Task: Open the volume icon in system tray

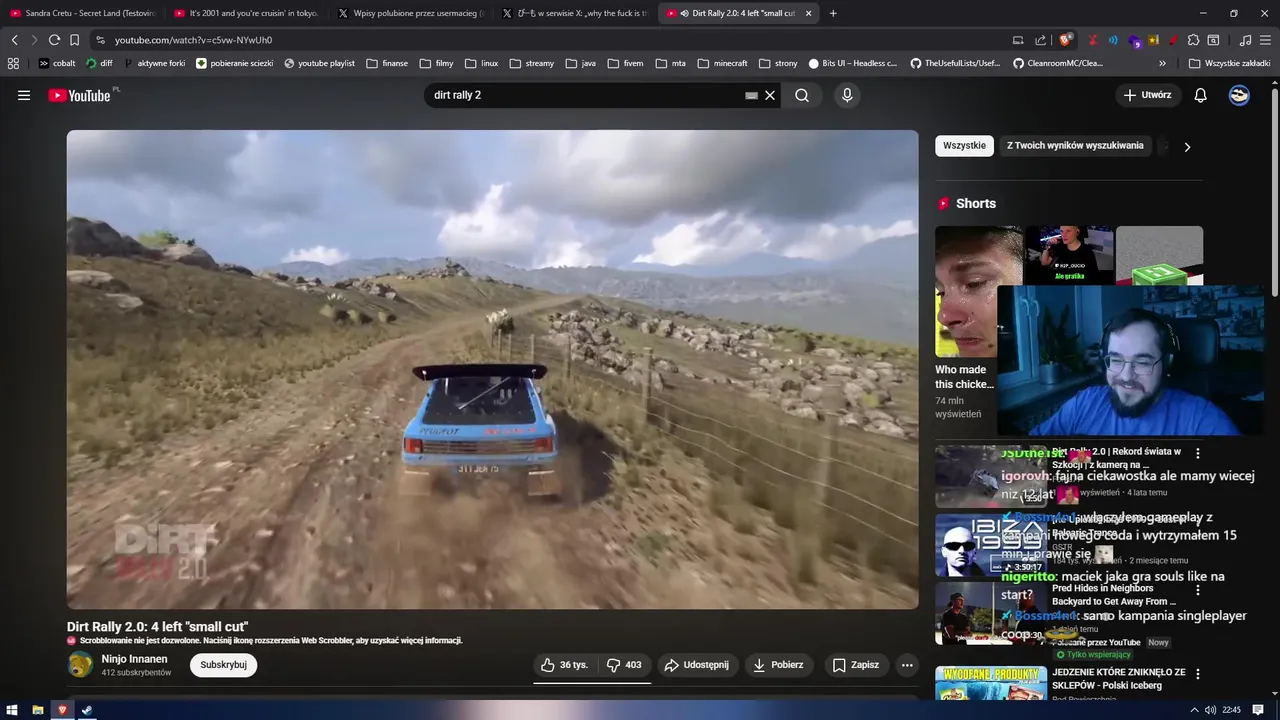Action: coord(1210,710)
